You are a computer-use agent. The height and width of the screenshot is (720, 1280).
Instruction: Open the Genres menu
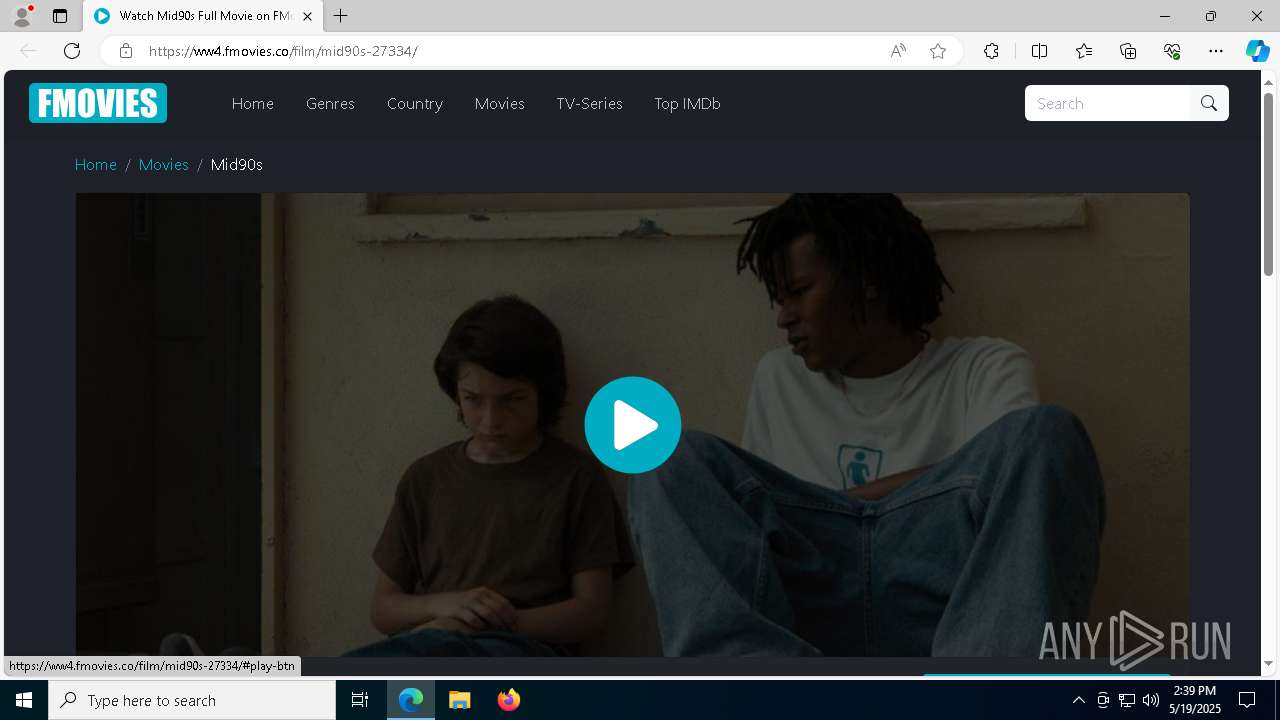[330, 103]
